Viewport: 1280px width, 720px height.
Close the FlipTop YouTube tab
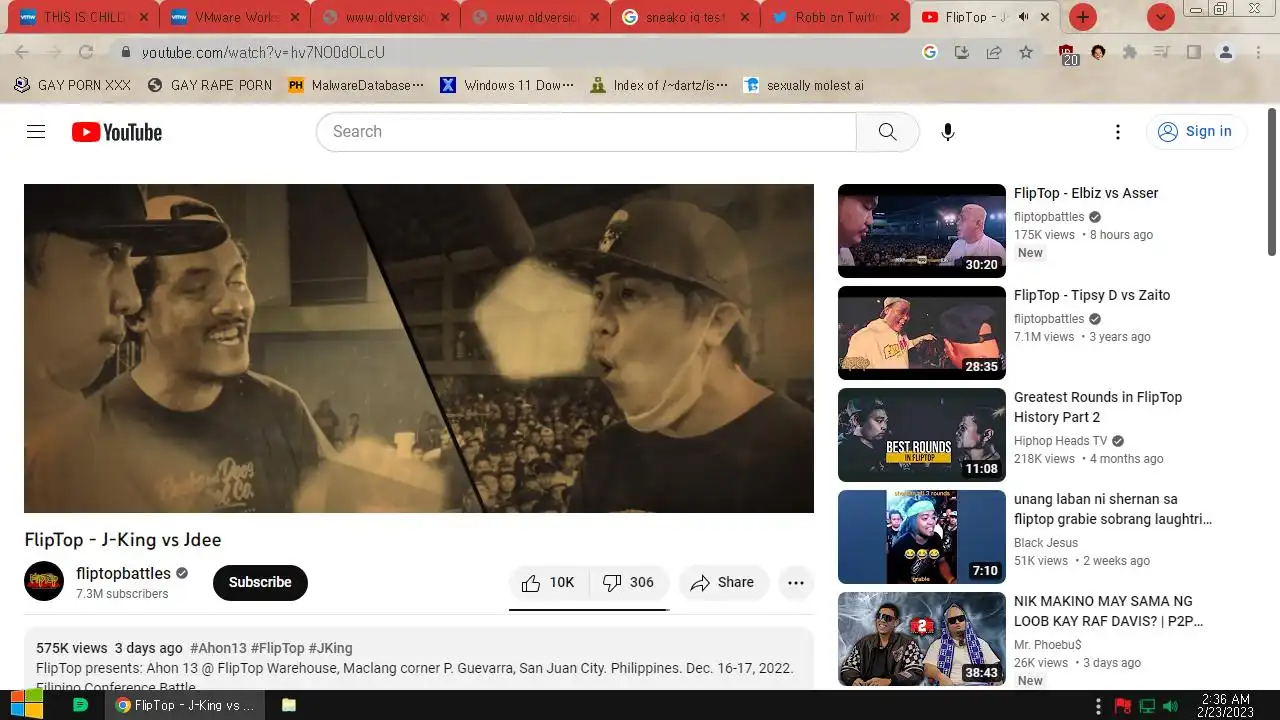(x=1045, y=17)
